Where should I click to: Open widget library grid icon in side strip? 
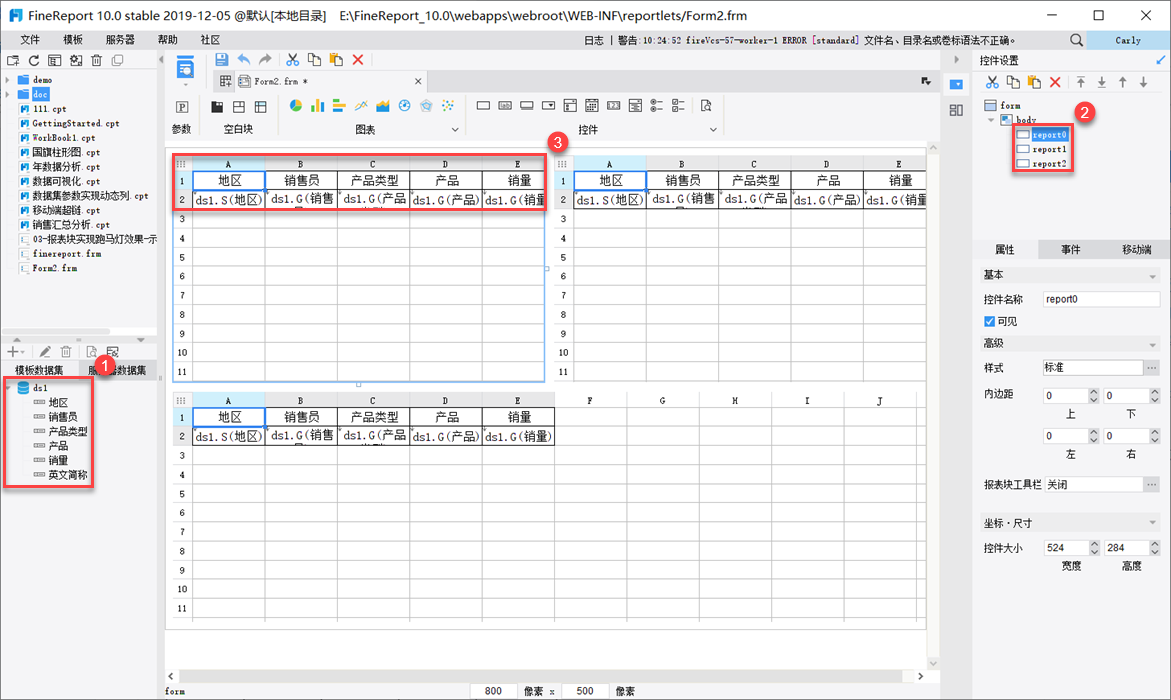(x=956, y=110)
